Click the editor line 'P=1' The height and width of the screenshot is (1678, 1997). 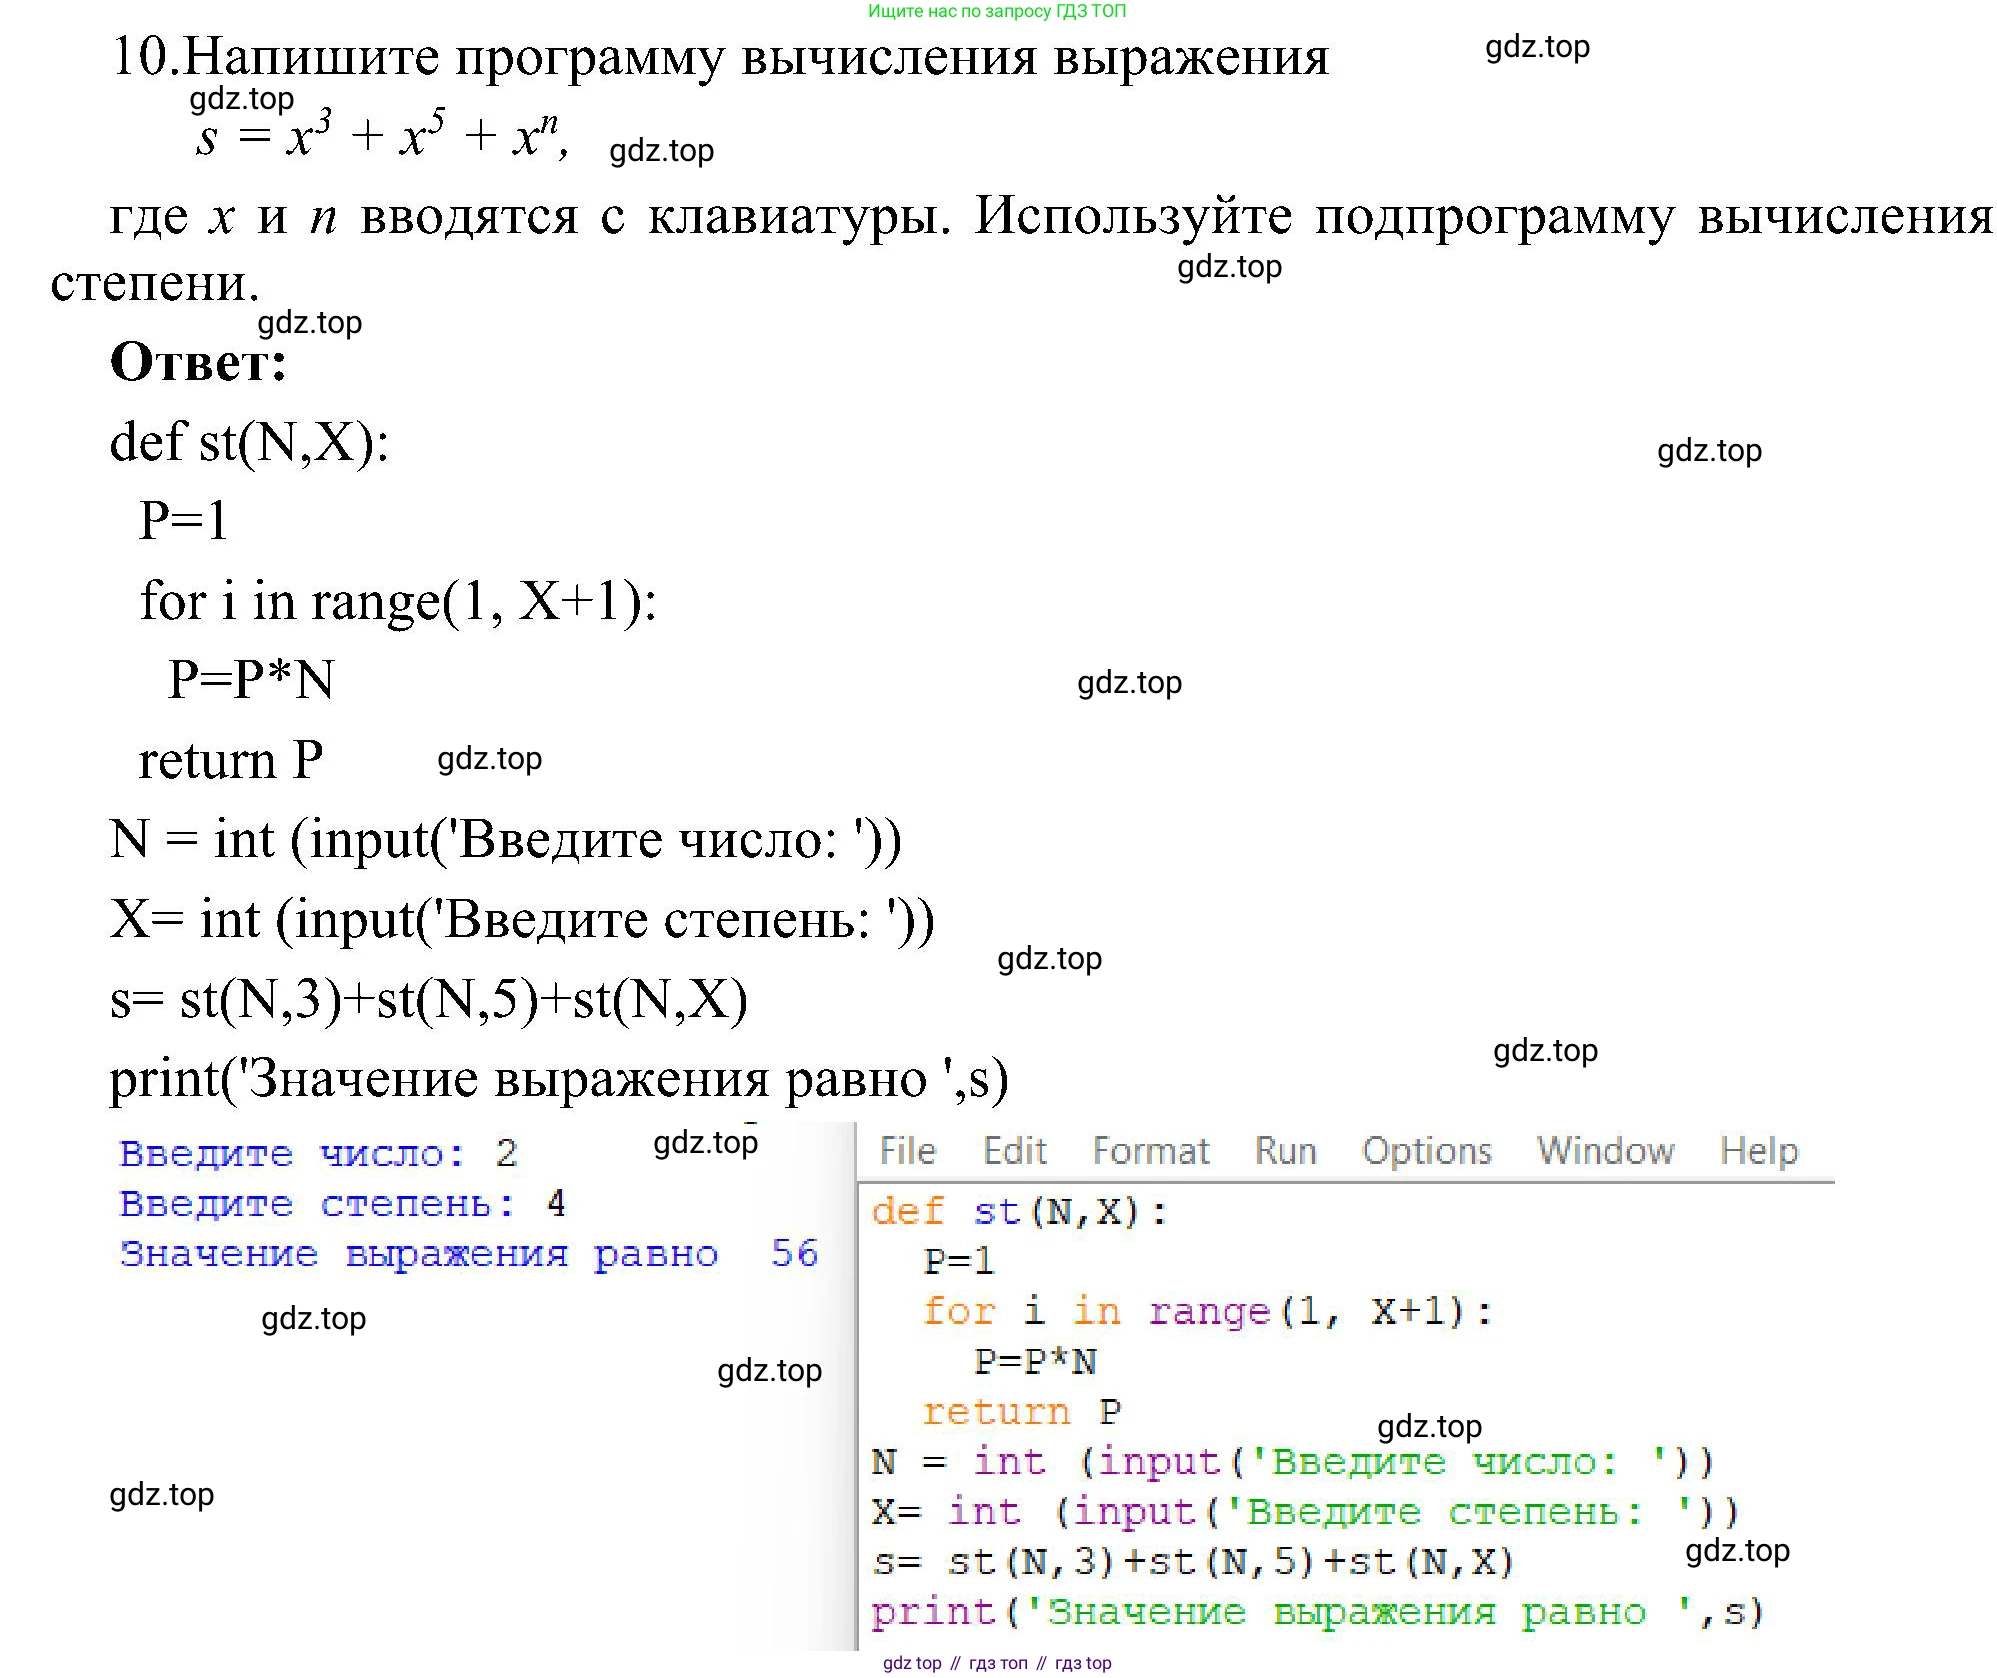coord(958,1261)
